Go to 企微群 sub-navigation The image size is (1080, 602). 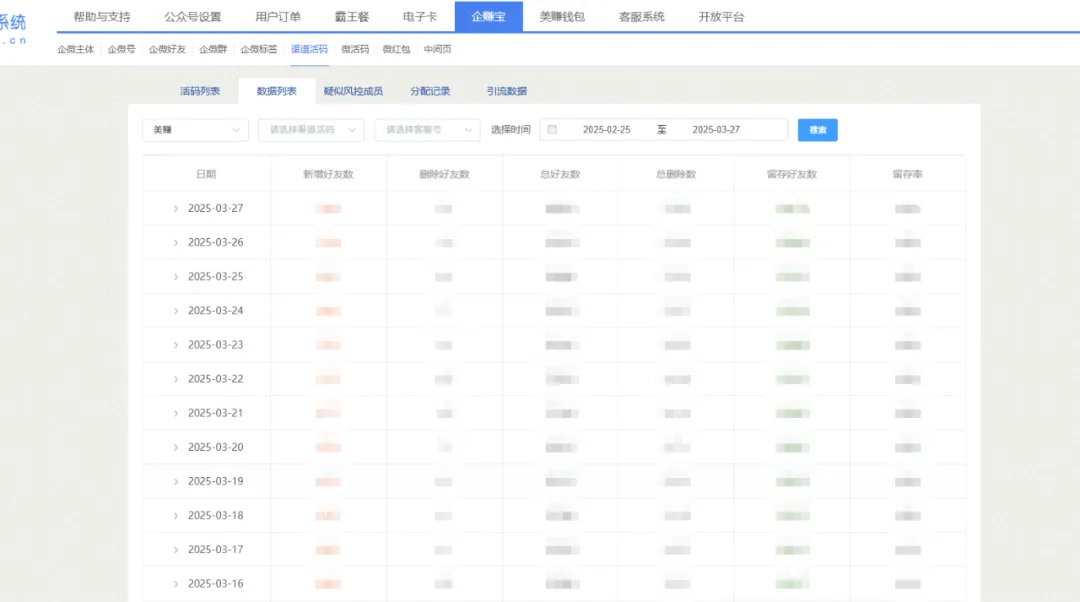click(x=213, y=49)
